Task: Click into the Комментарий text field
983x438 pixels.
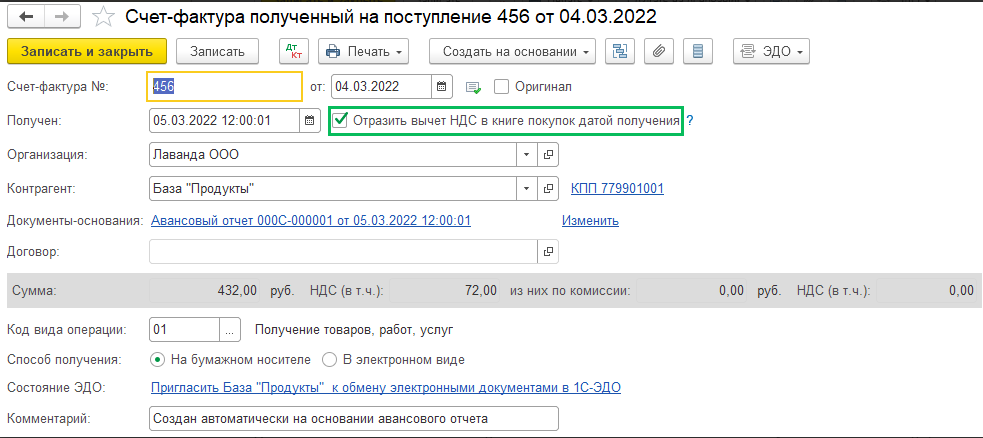Action: coord(350,418)
